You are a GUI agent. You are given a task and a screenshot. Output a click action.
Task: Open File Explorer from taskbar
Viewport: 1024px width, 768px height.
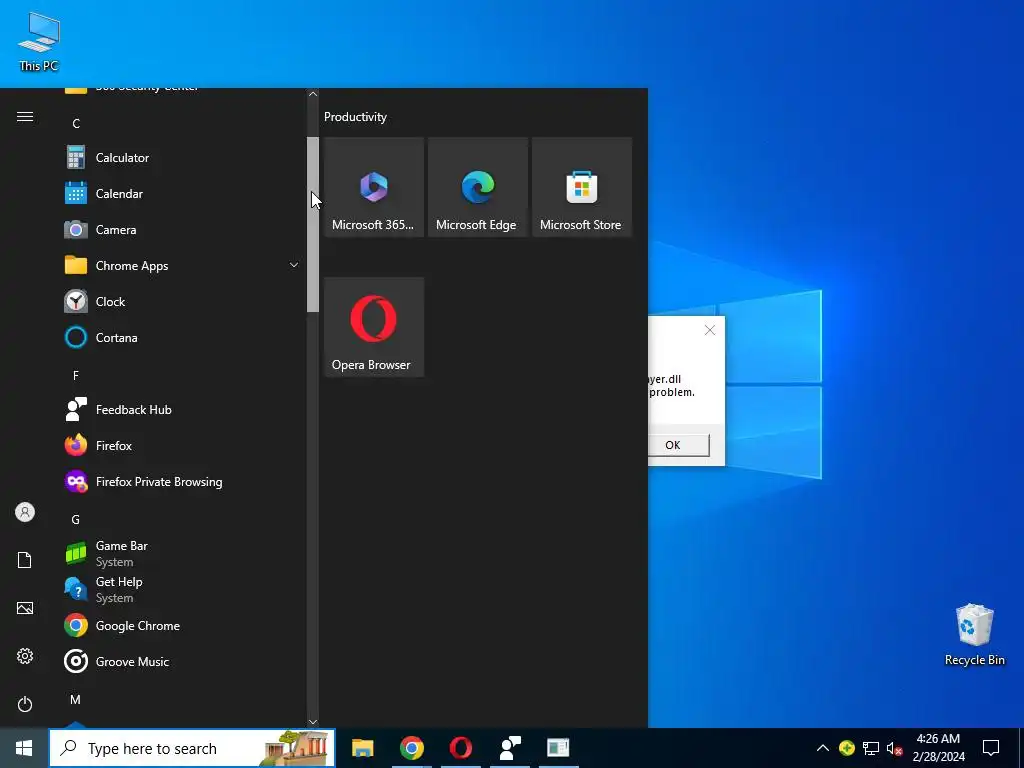click(x=362, y=748)
